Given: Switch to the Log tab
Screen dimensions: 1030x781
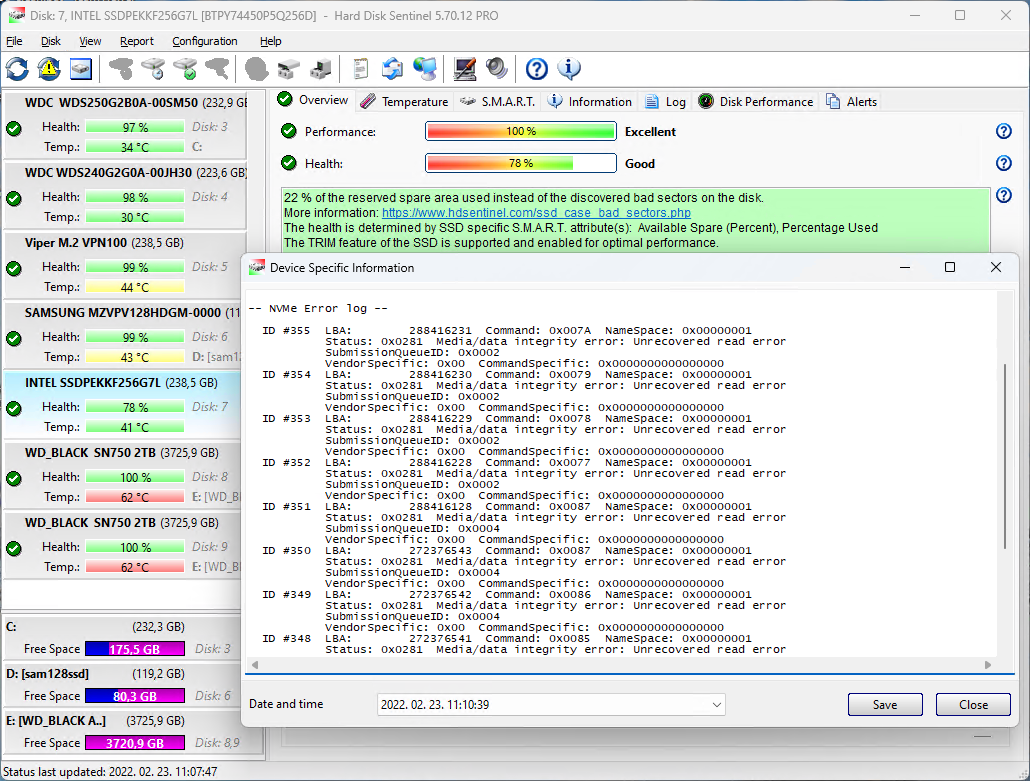Looking at the screenshot, I should click(665, 102).
